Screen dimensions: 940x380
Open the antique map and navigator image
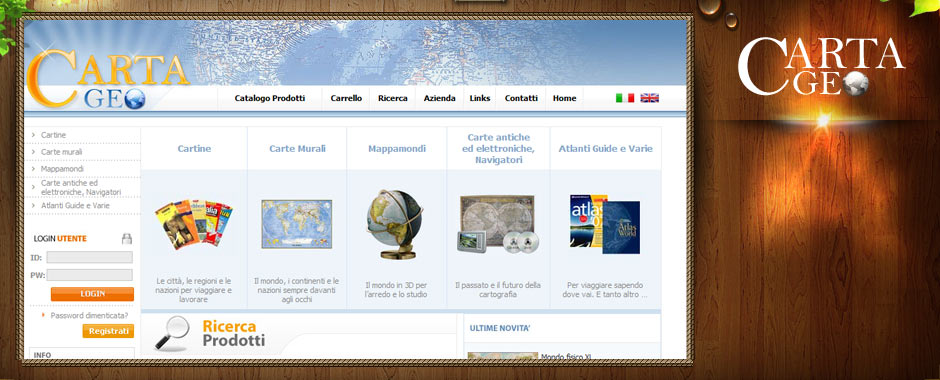click(x=497, y=224)
